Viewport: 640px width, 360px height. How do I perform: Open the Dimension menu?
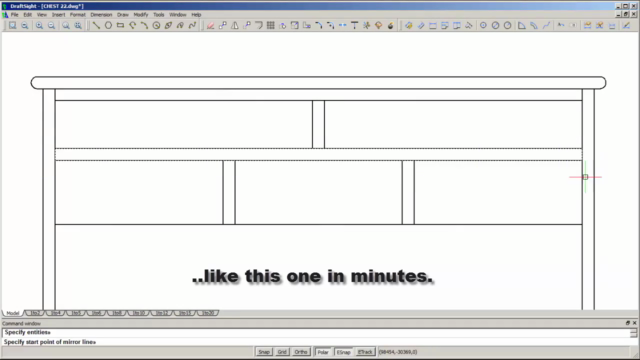tap(101, 15)
